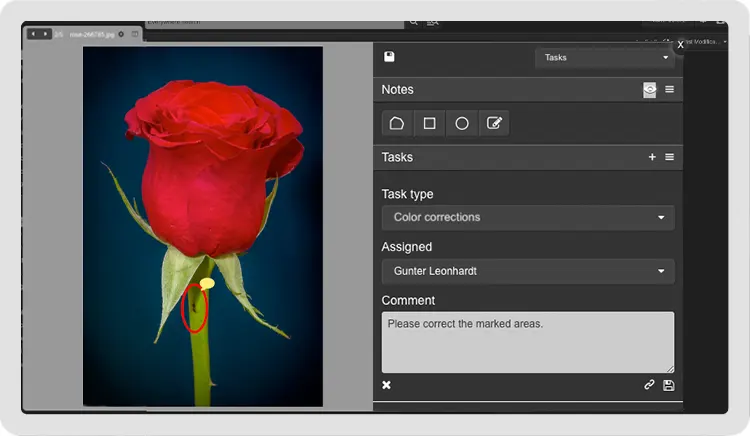The image size is (750, 436).
Task: Add a new task with plus icon
Action: coord(652,157)
